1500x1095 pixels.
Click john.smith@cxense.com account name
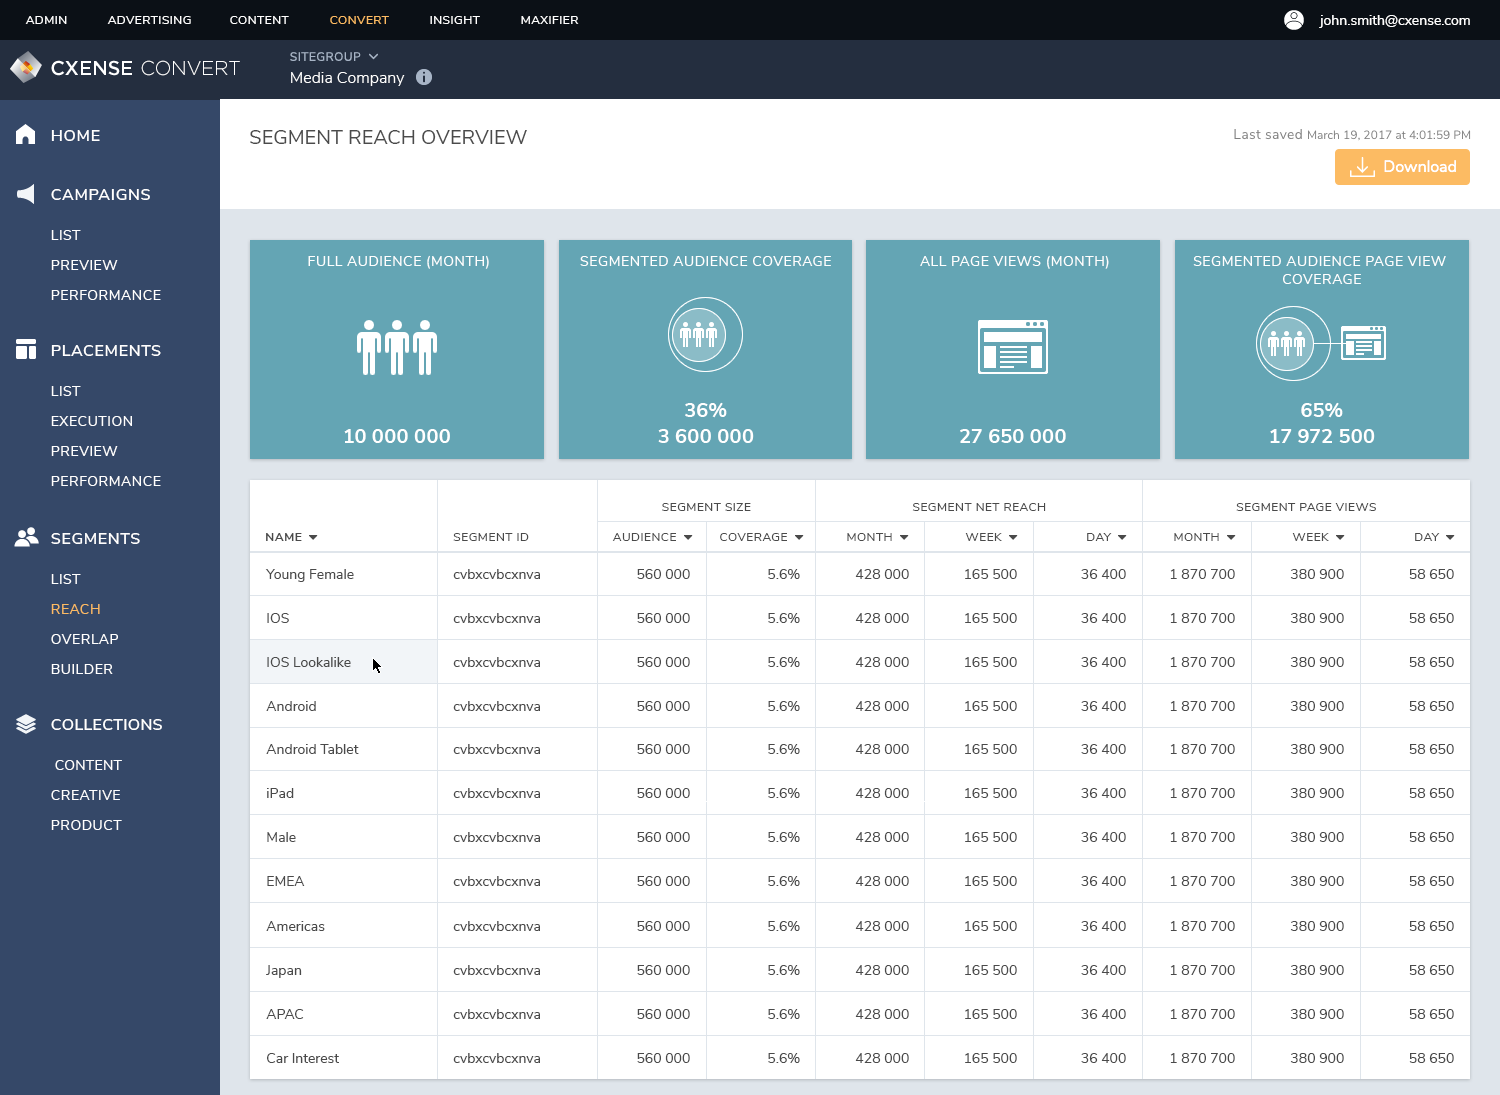click(1394, 20)
